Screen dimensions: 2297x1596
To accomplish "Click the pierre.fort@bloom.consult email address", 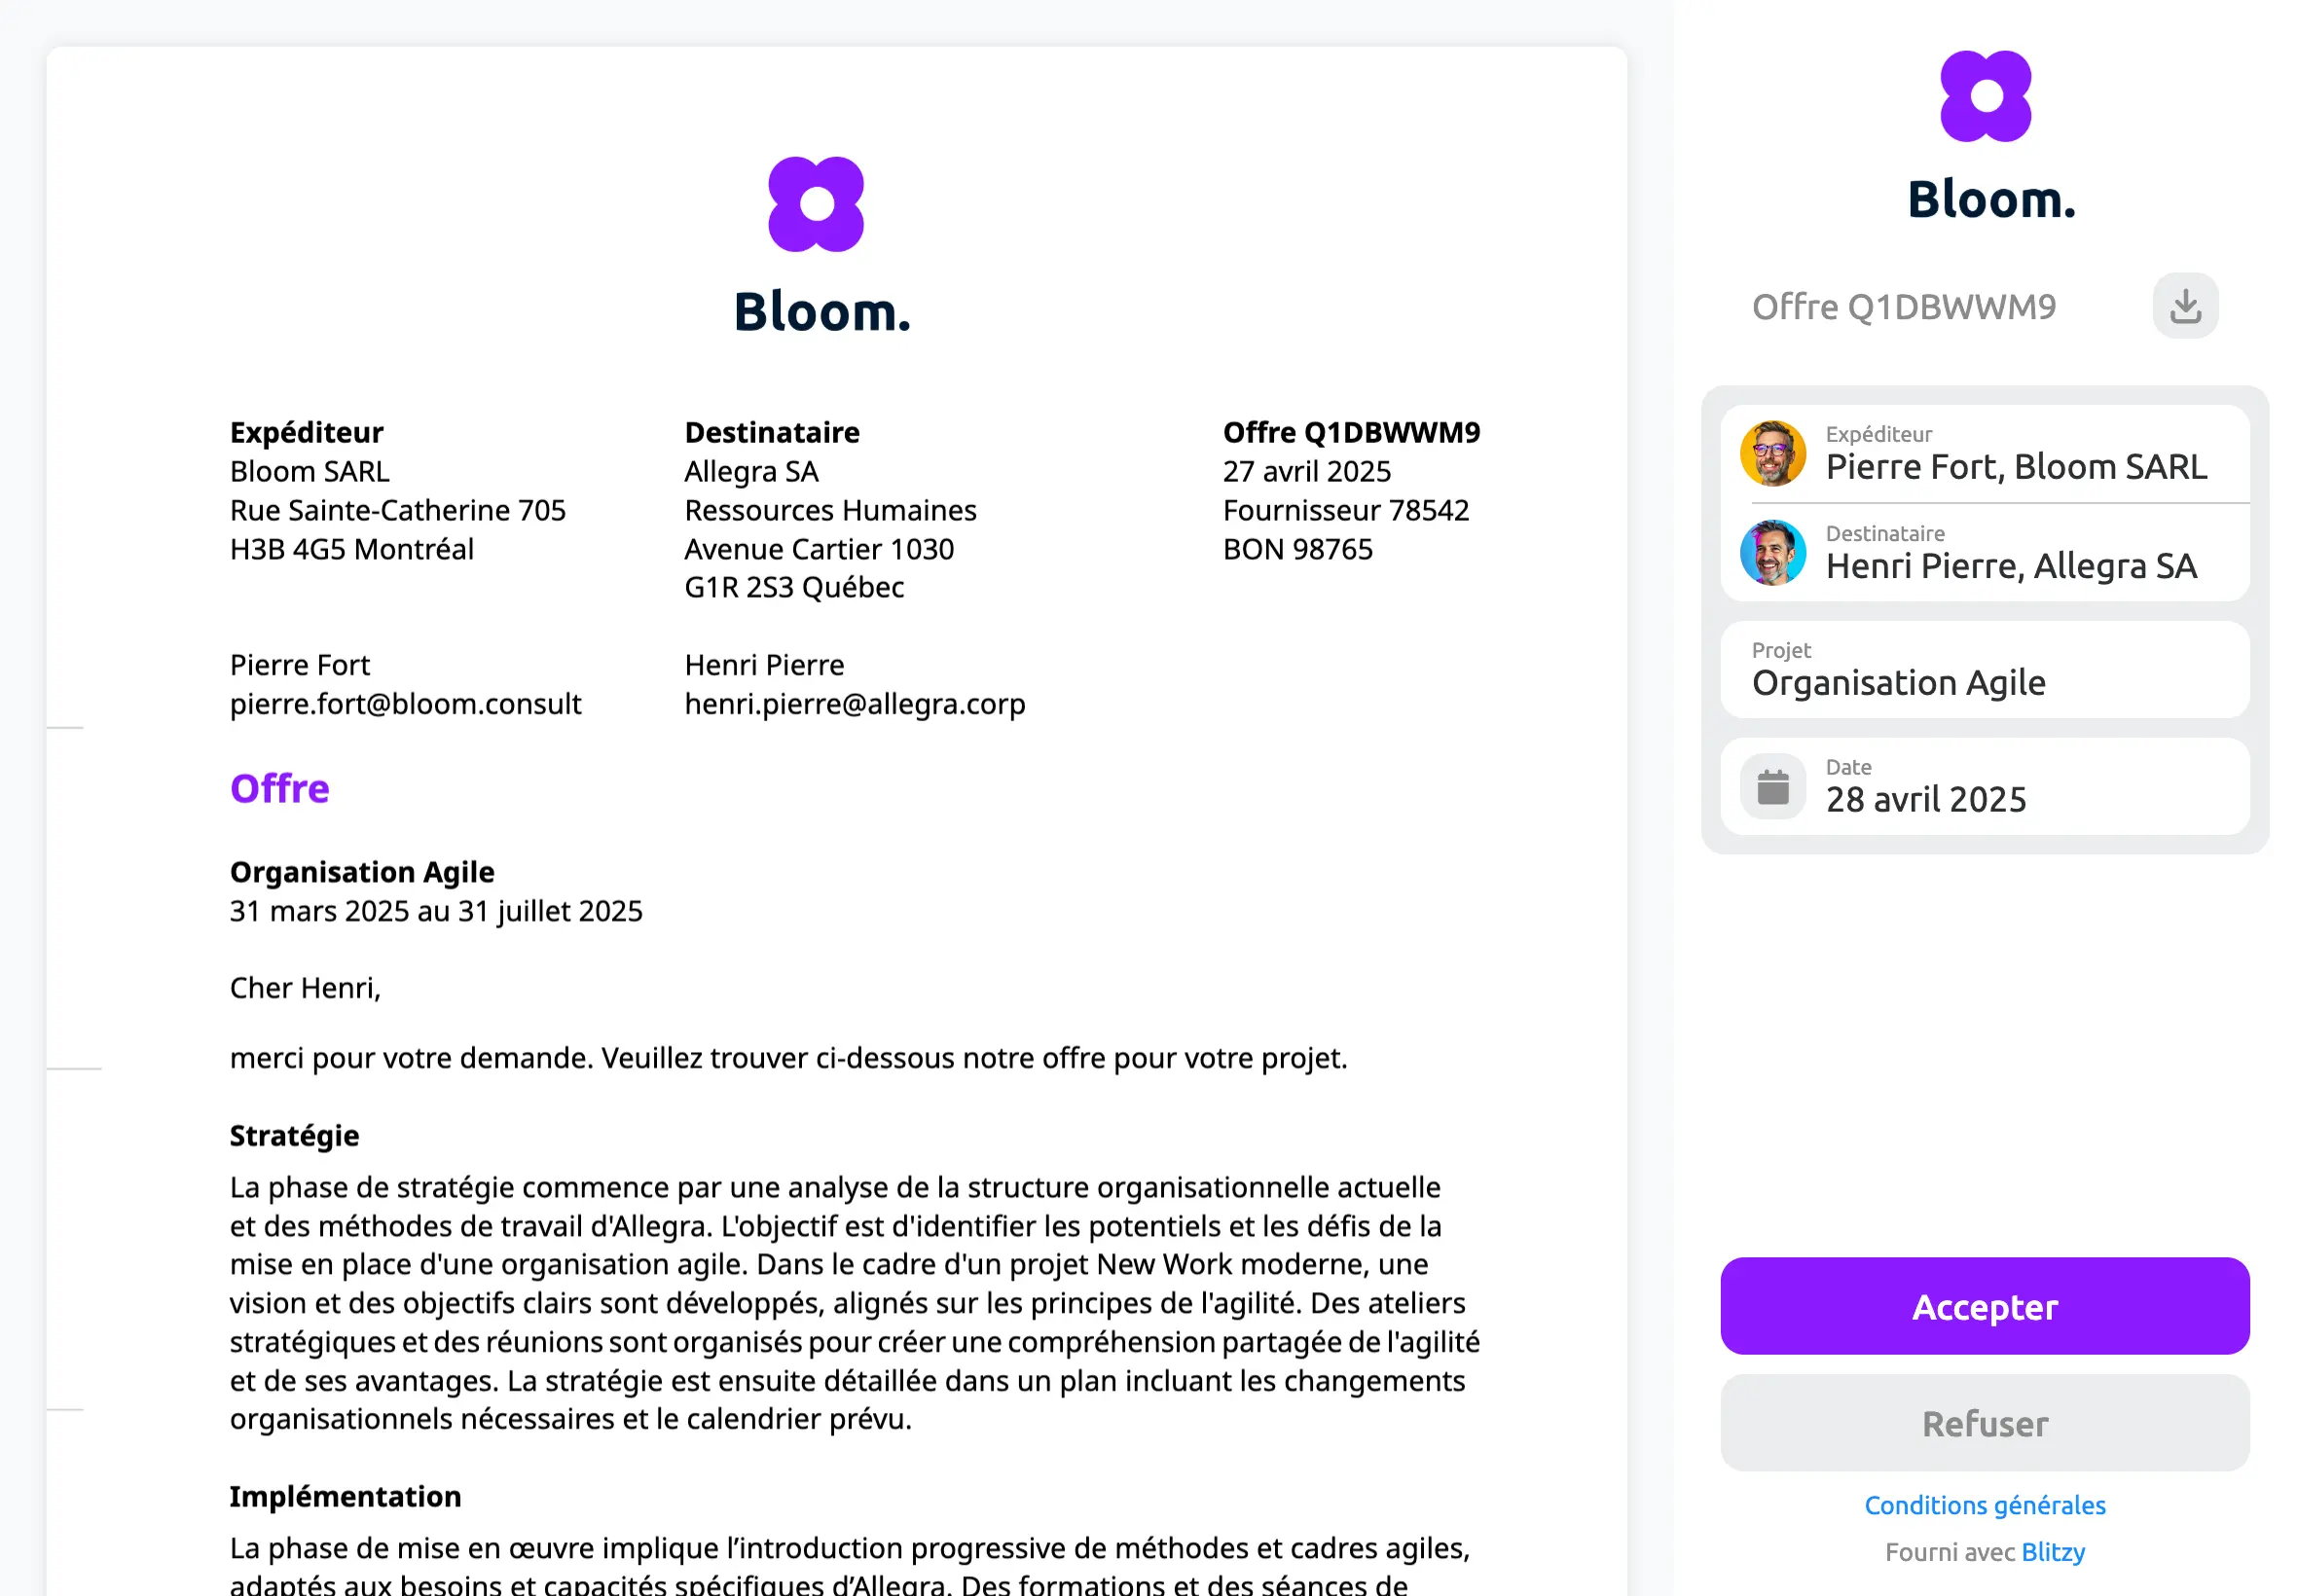I will [x=405, y=704].
